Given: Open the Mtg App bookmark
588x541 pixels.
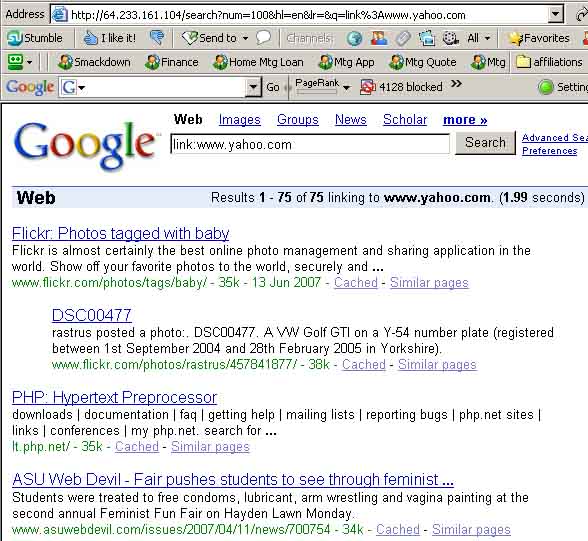Looking at the screenshot, I should [346, 62].
